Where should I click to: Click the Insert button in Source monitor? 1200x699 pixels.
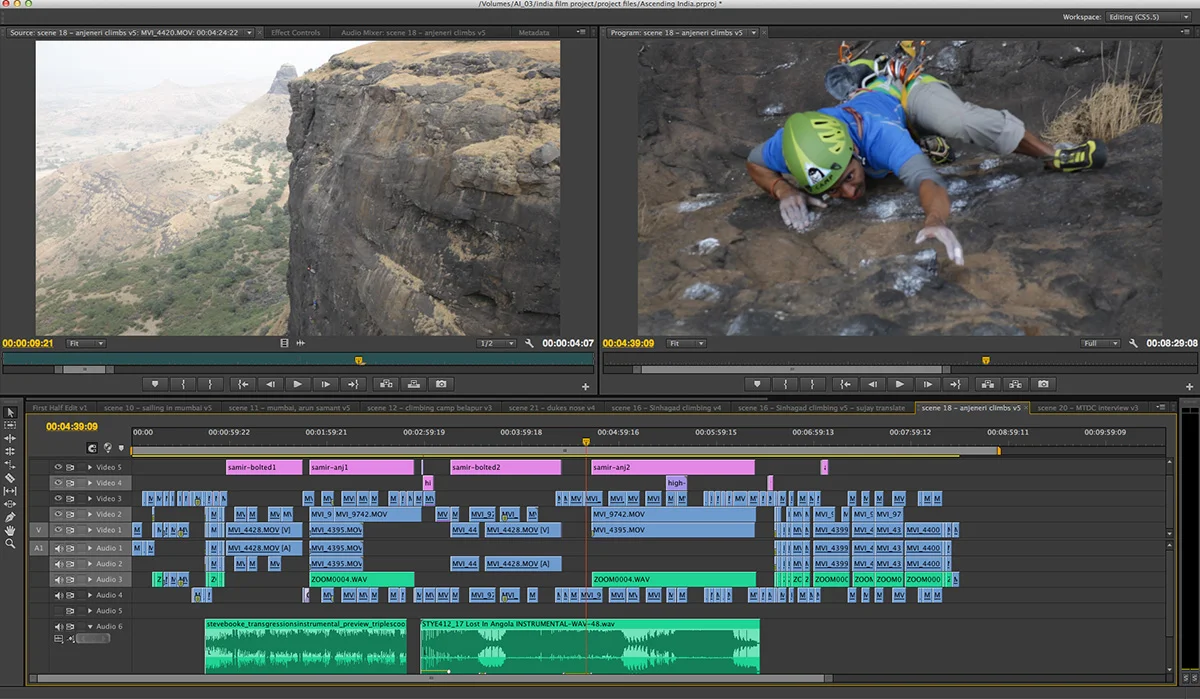coord(384,384)
